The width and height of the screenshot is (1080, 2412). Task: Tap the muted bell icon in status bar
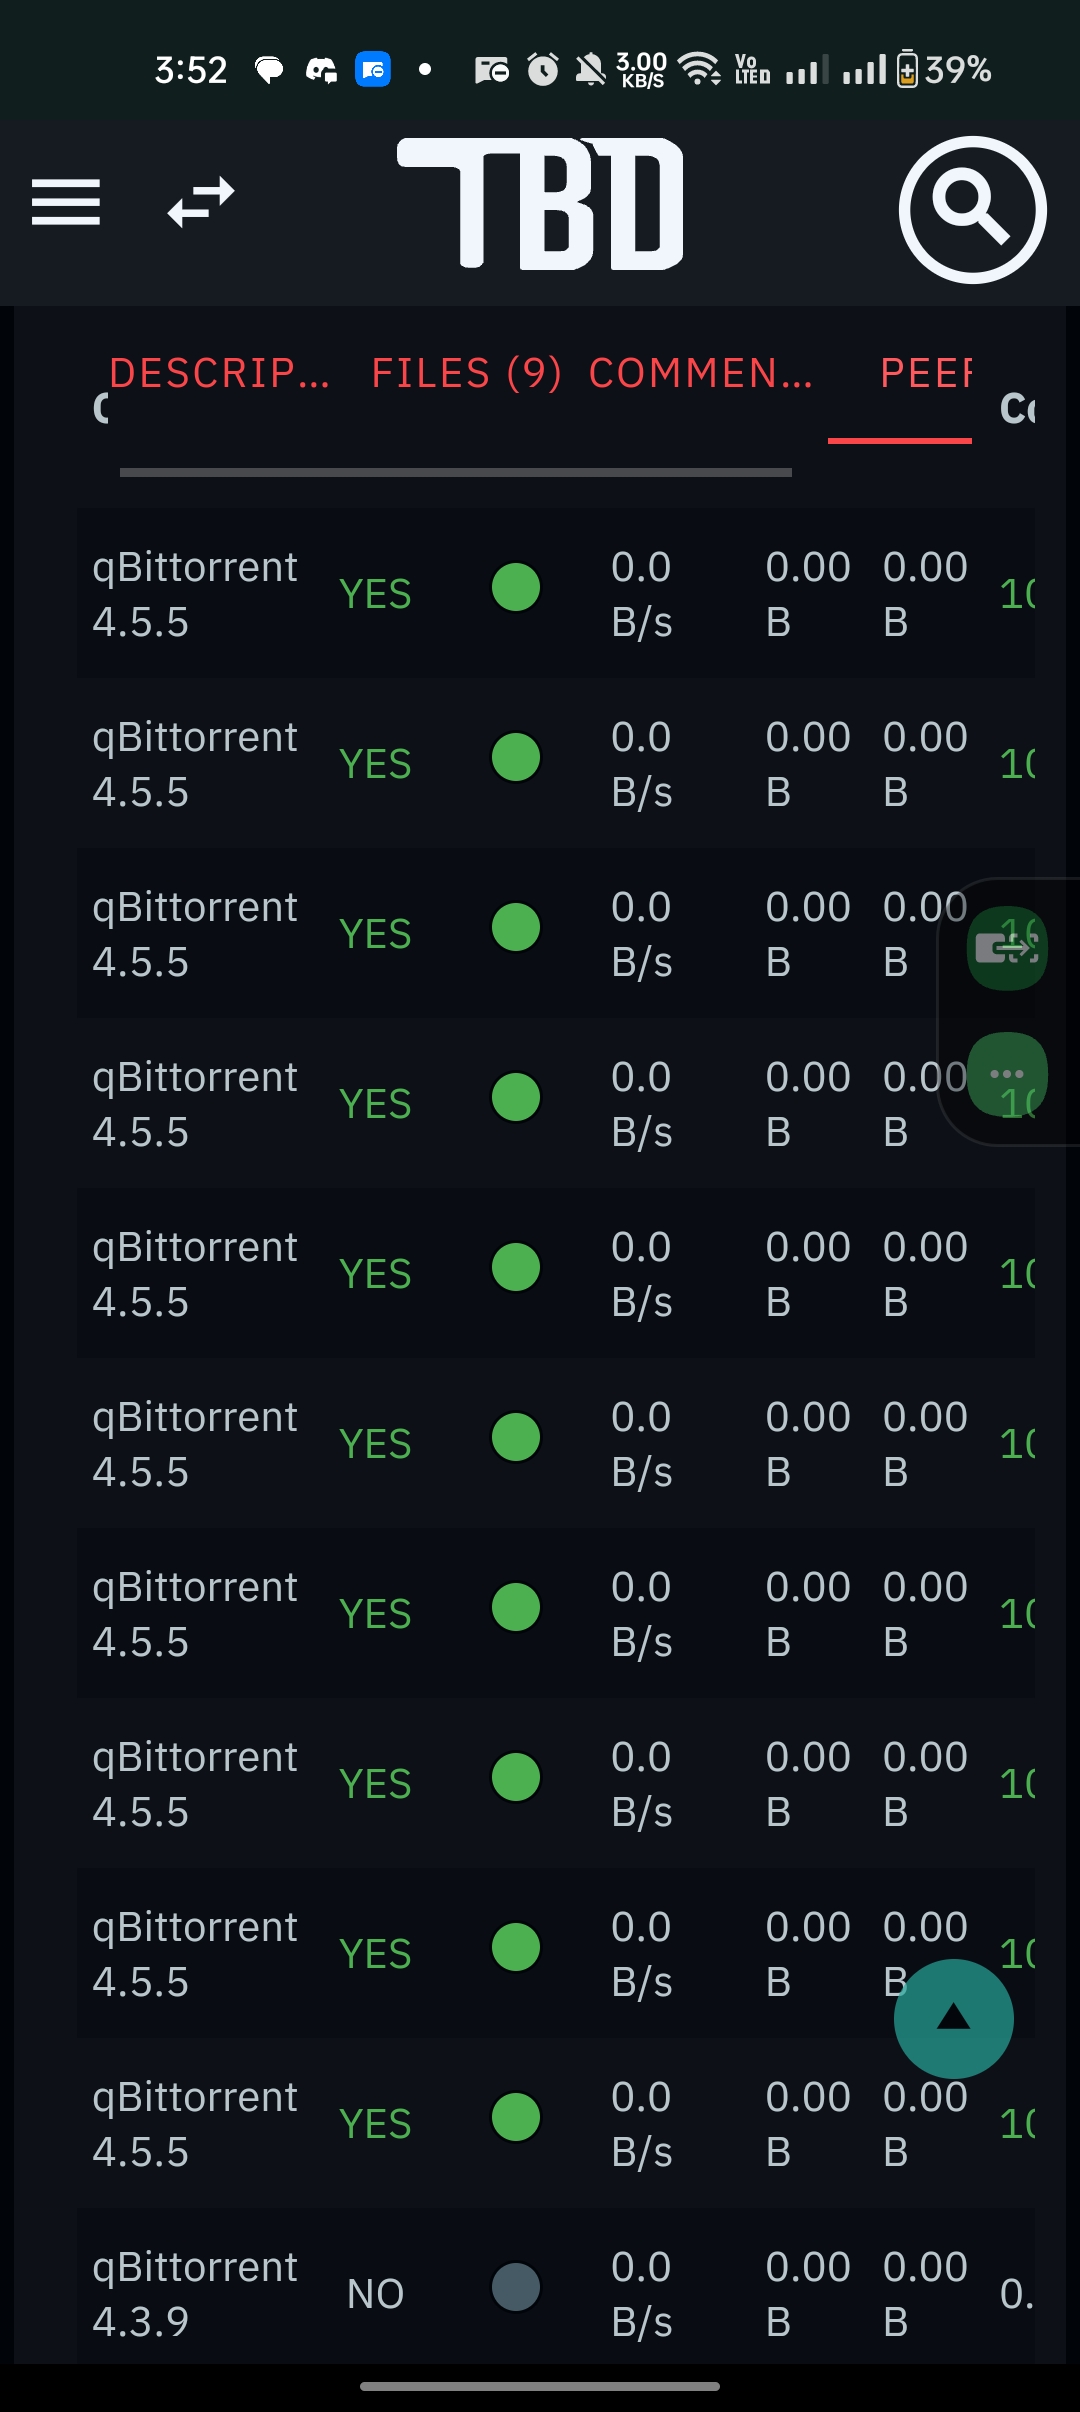click(x=590, y=70)
